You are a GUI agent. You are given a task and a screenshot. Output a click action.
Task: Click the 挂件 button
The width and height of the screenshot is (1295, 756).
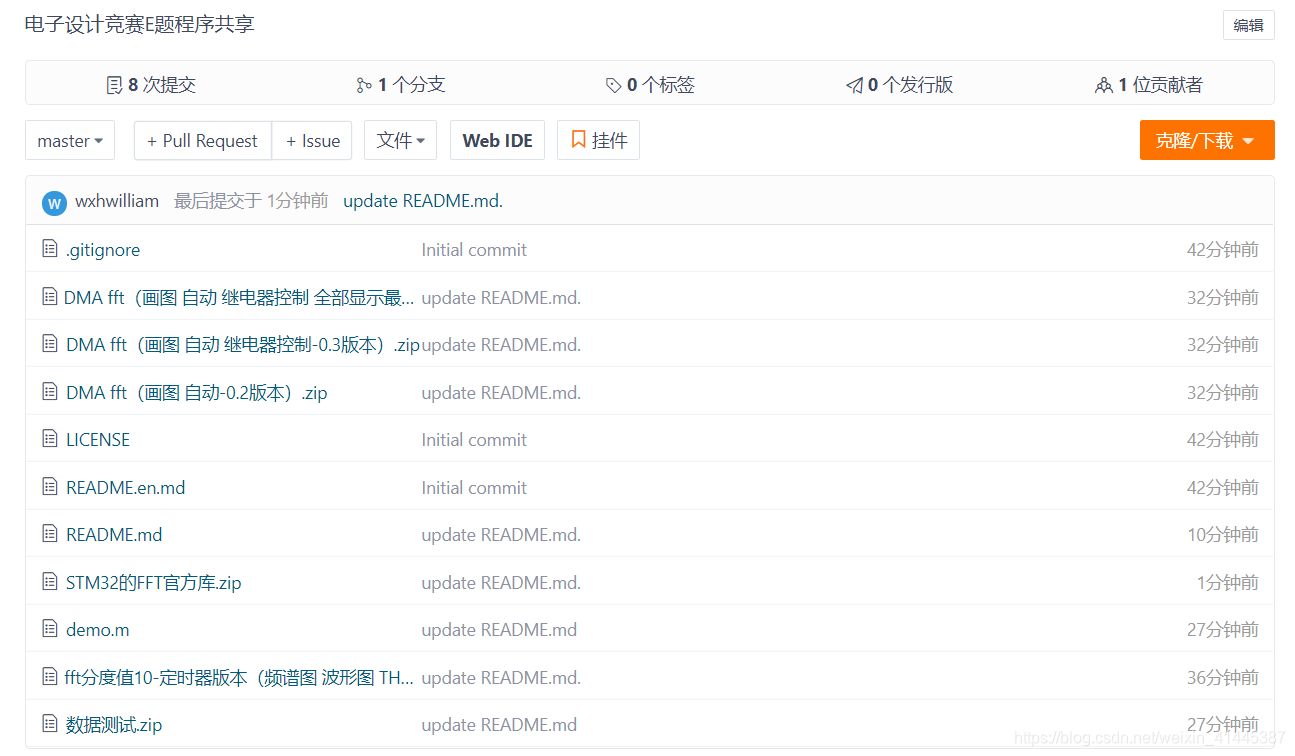[598, 140]
